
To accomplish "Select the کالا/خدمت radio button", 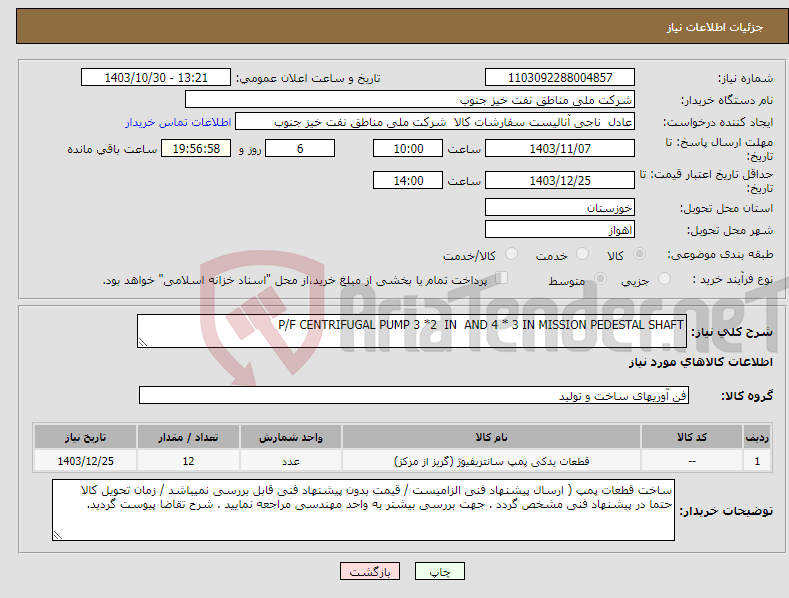I will [x=511, y=254].
